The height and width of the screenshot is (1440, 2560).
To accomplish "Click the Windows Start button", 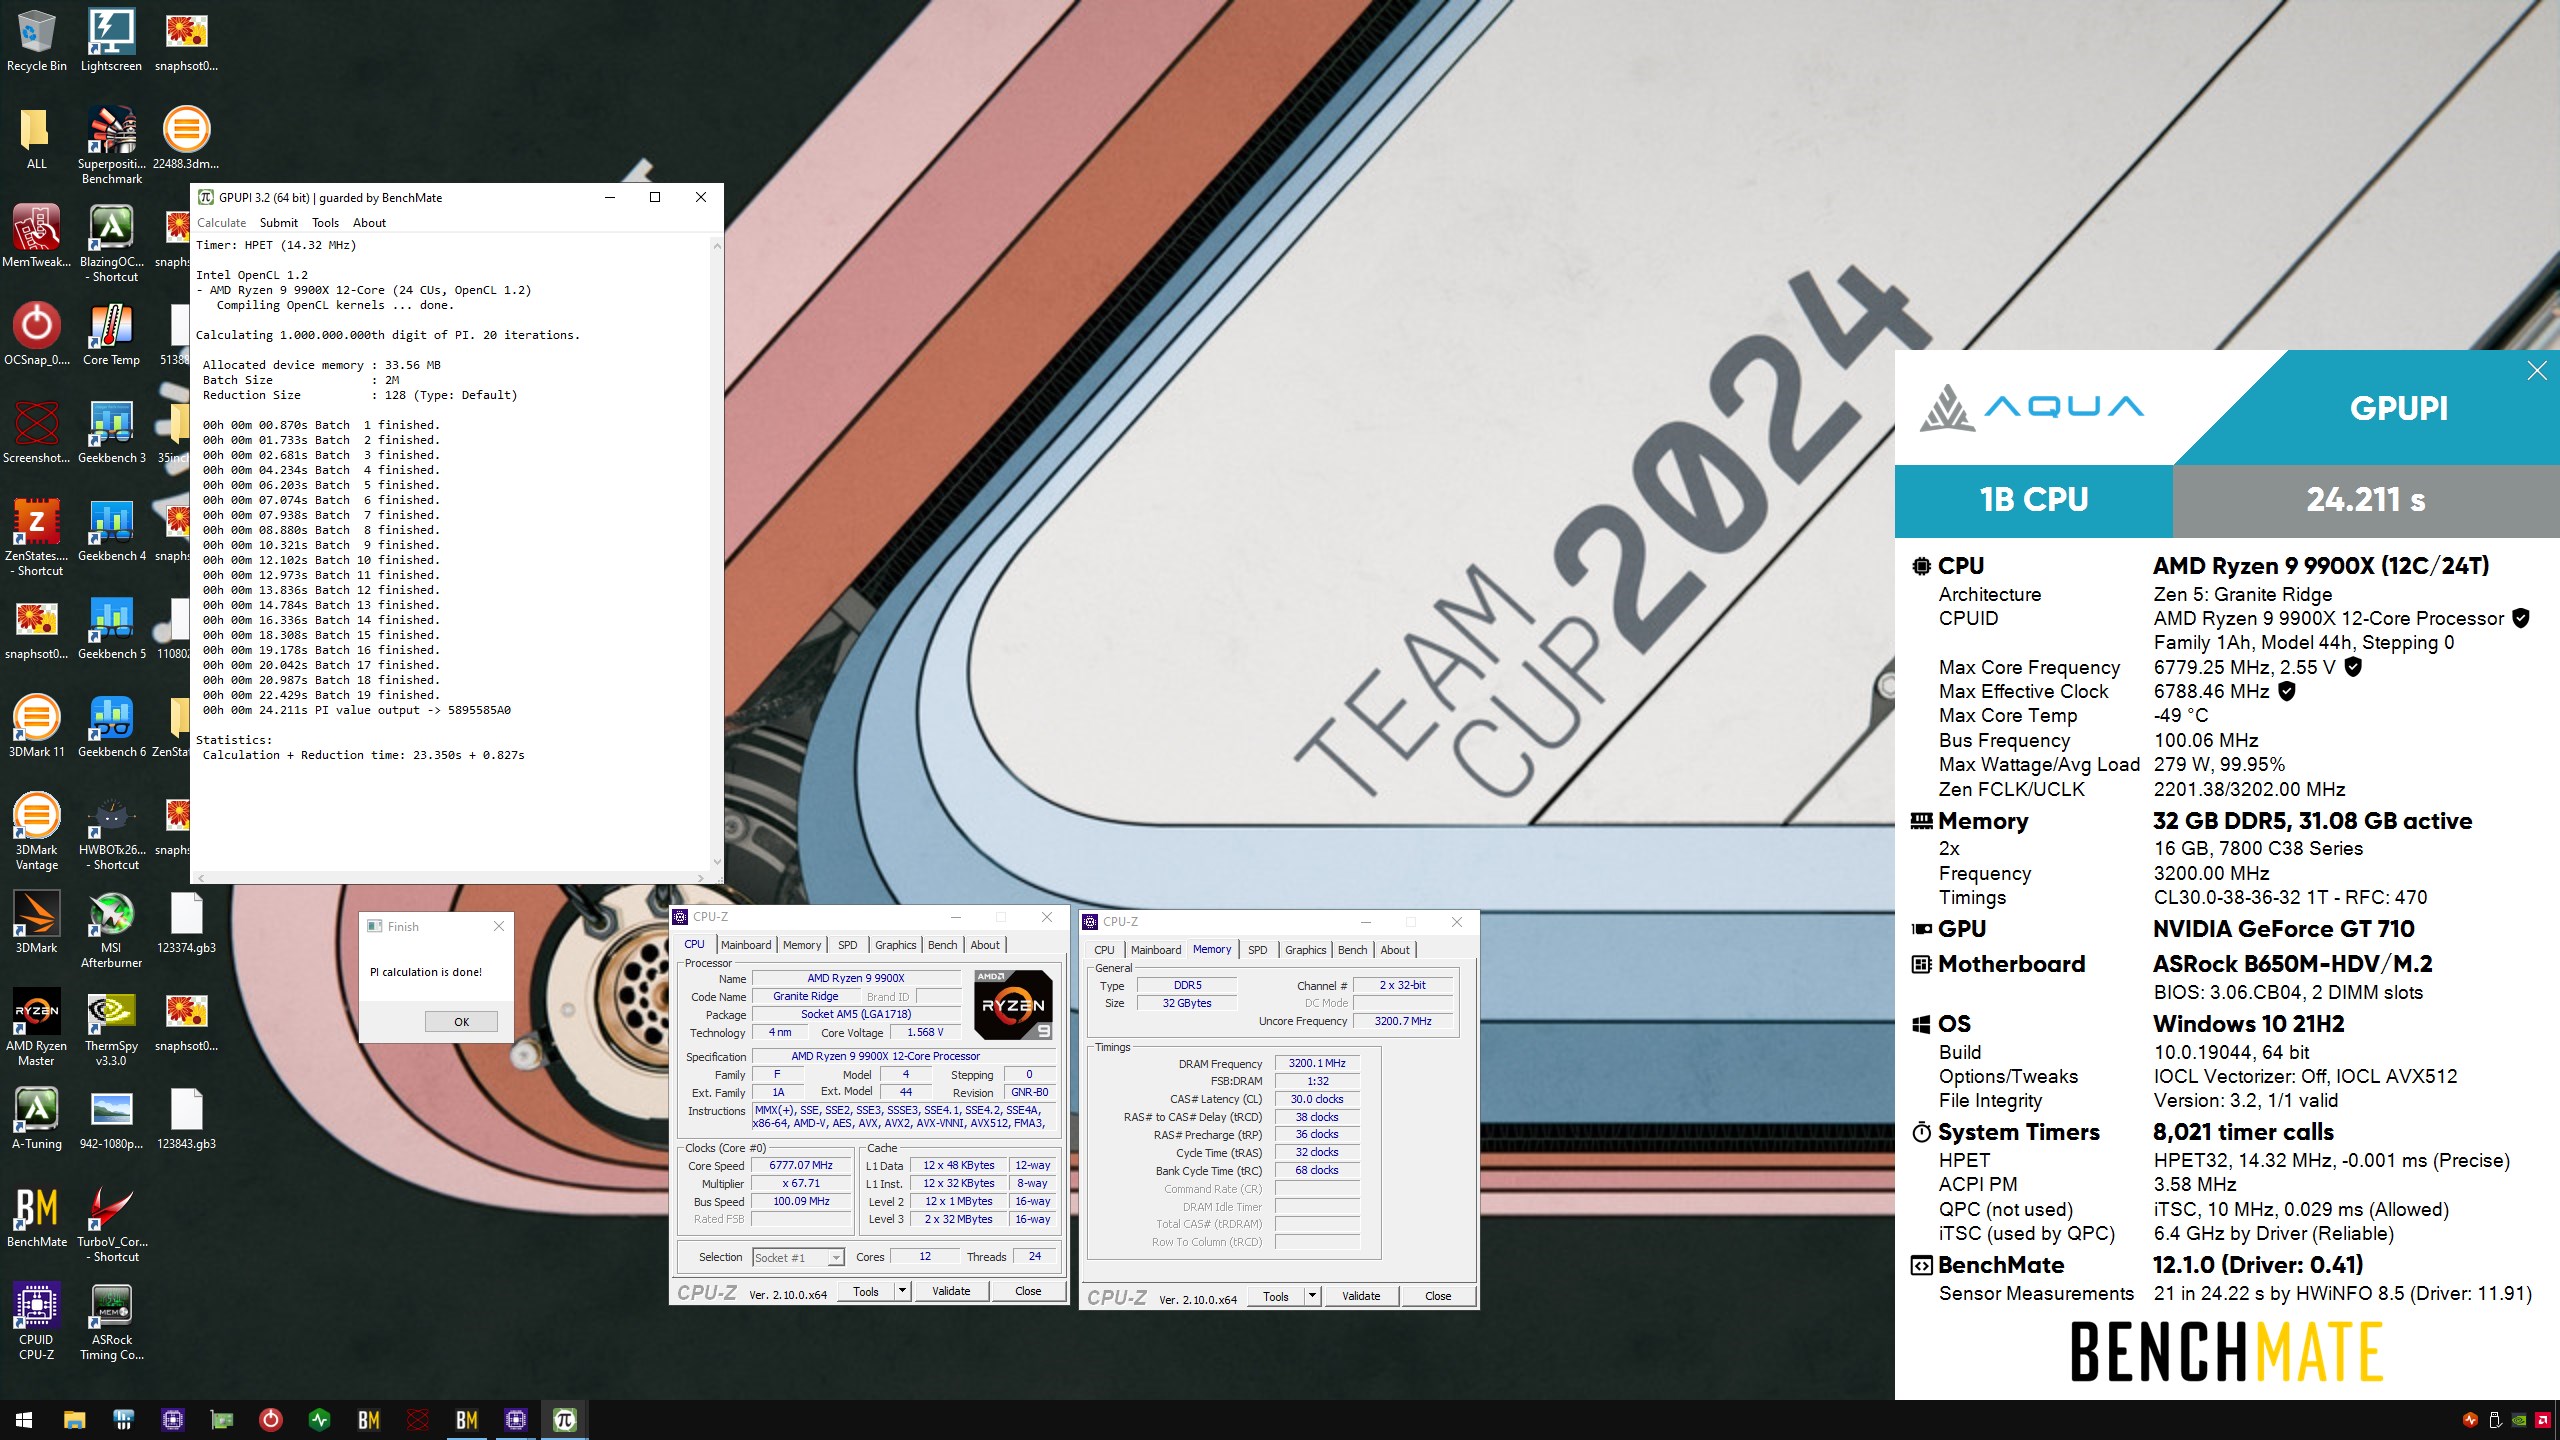I will coord(24,1420).
